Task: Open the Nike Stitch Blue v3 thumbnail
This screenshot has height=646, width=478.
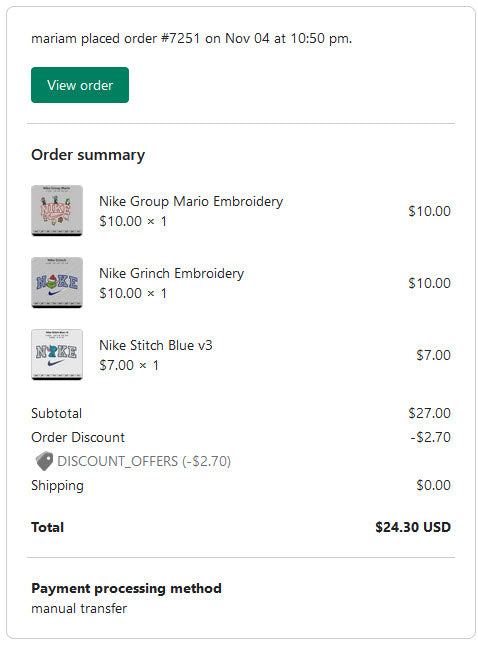Action: (x=57, y=354)
